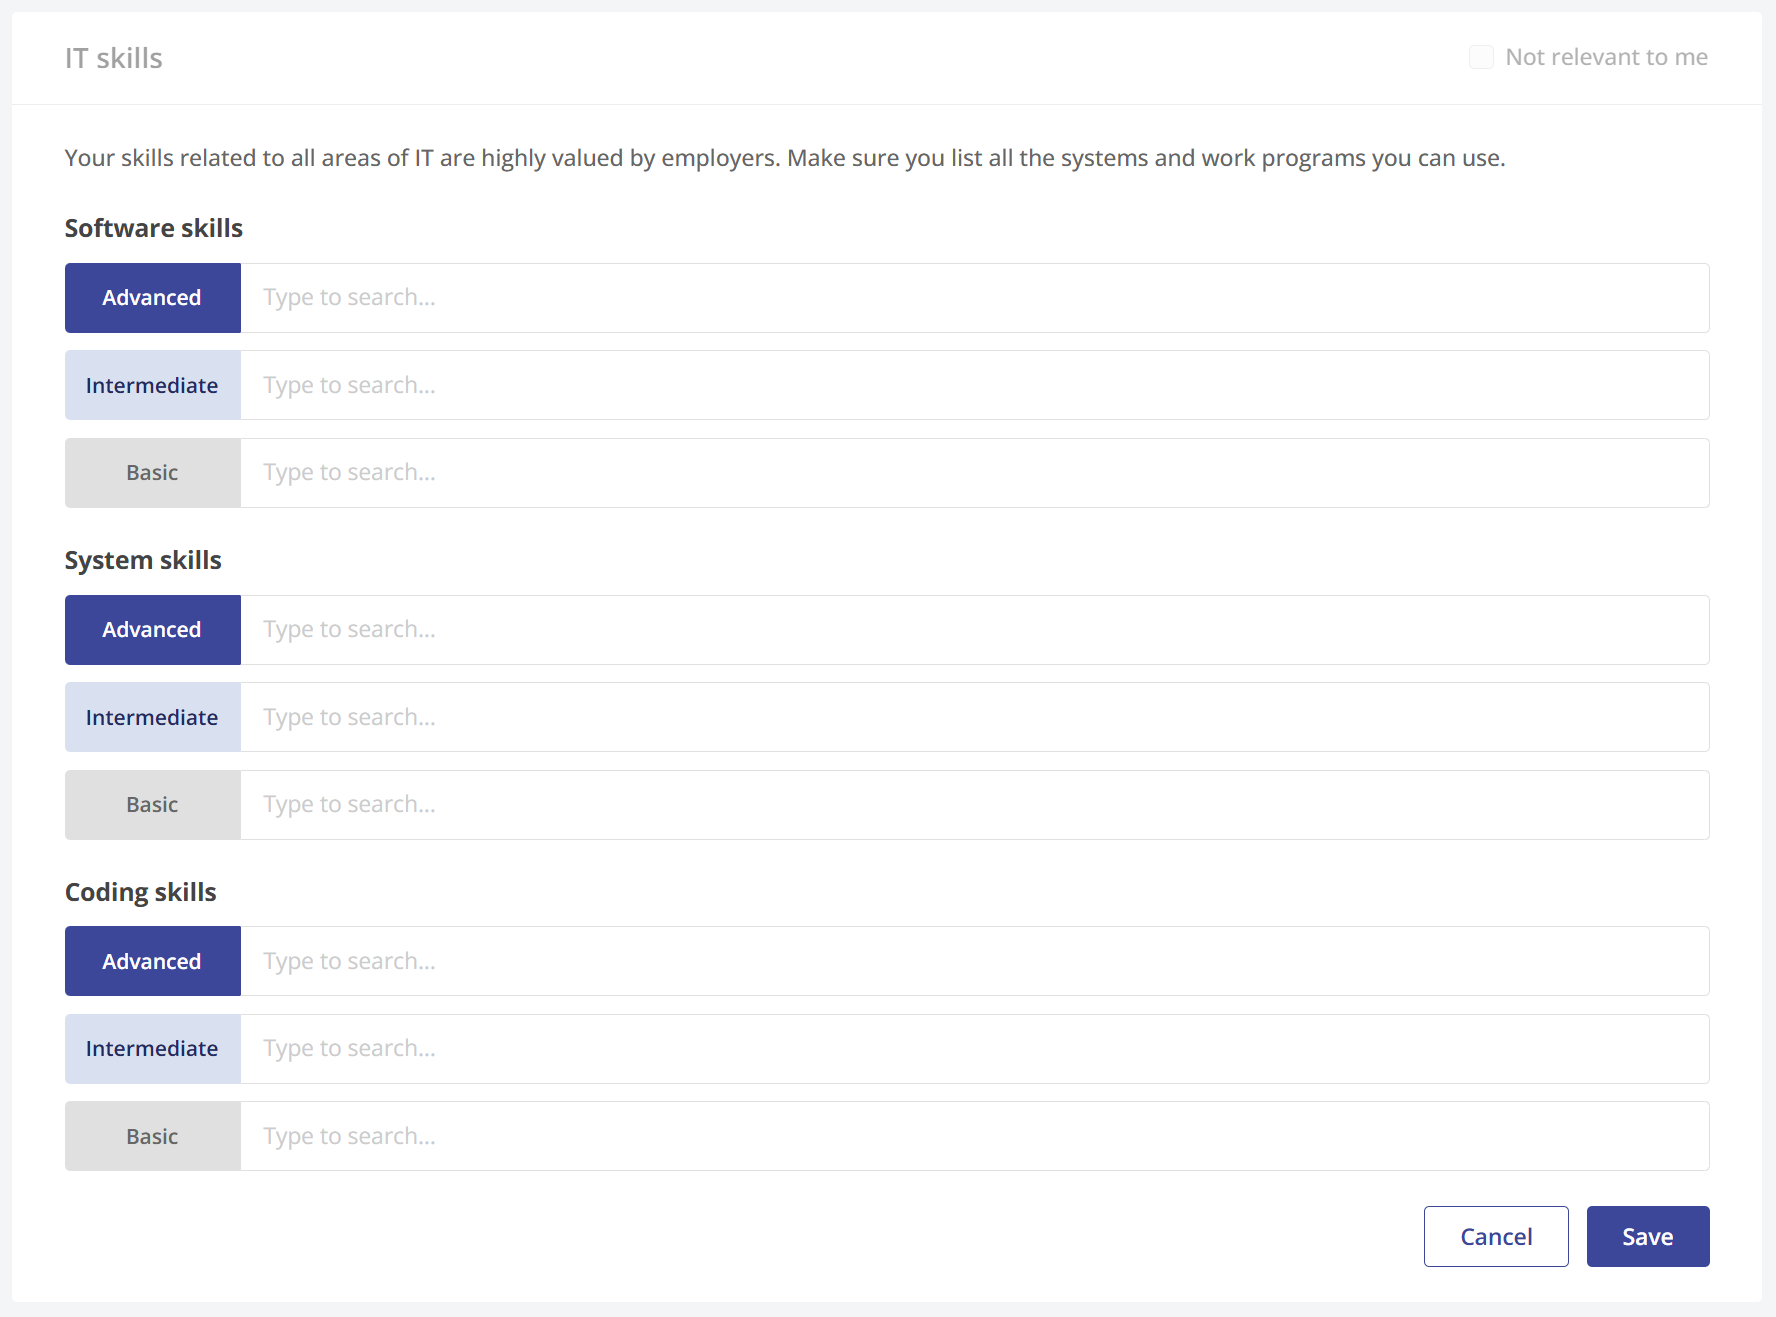Screen dimensions: 1776x1317
Task: Click Coding skills Intermediate search field
Action: [974, 1049]
